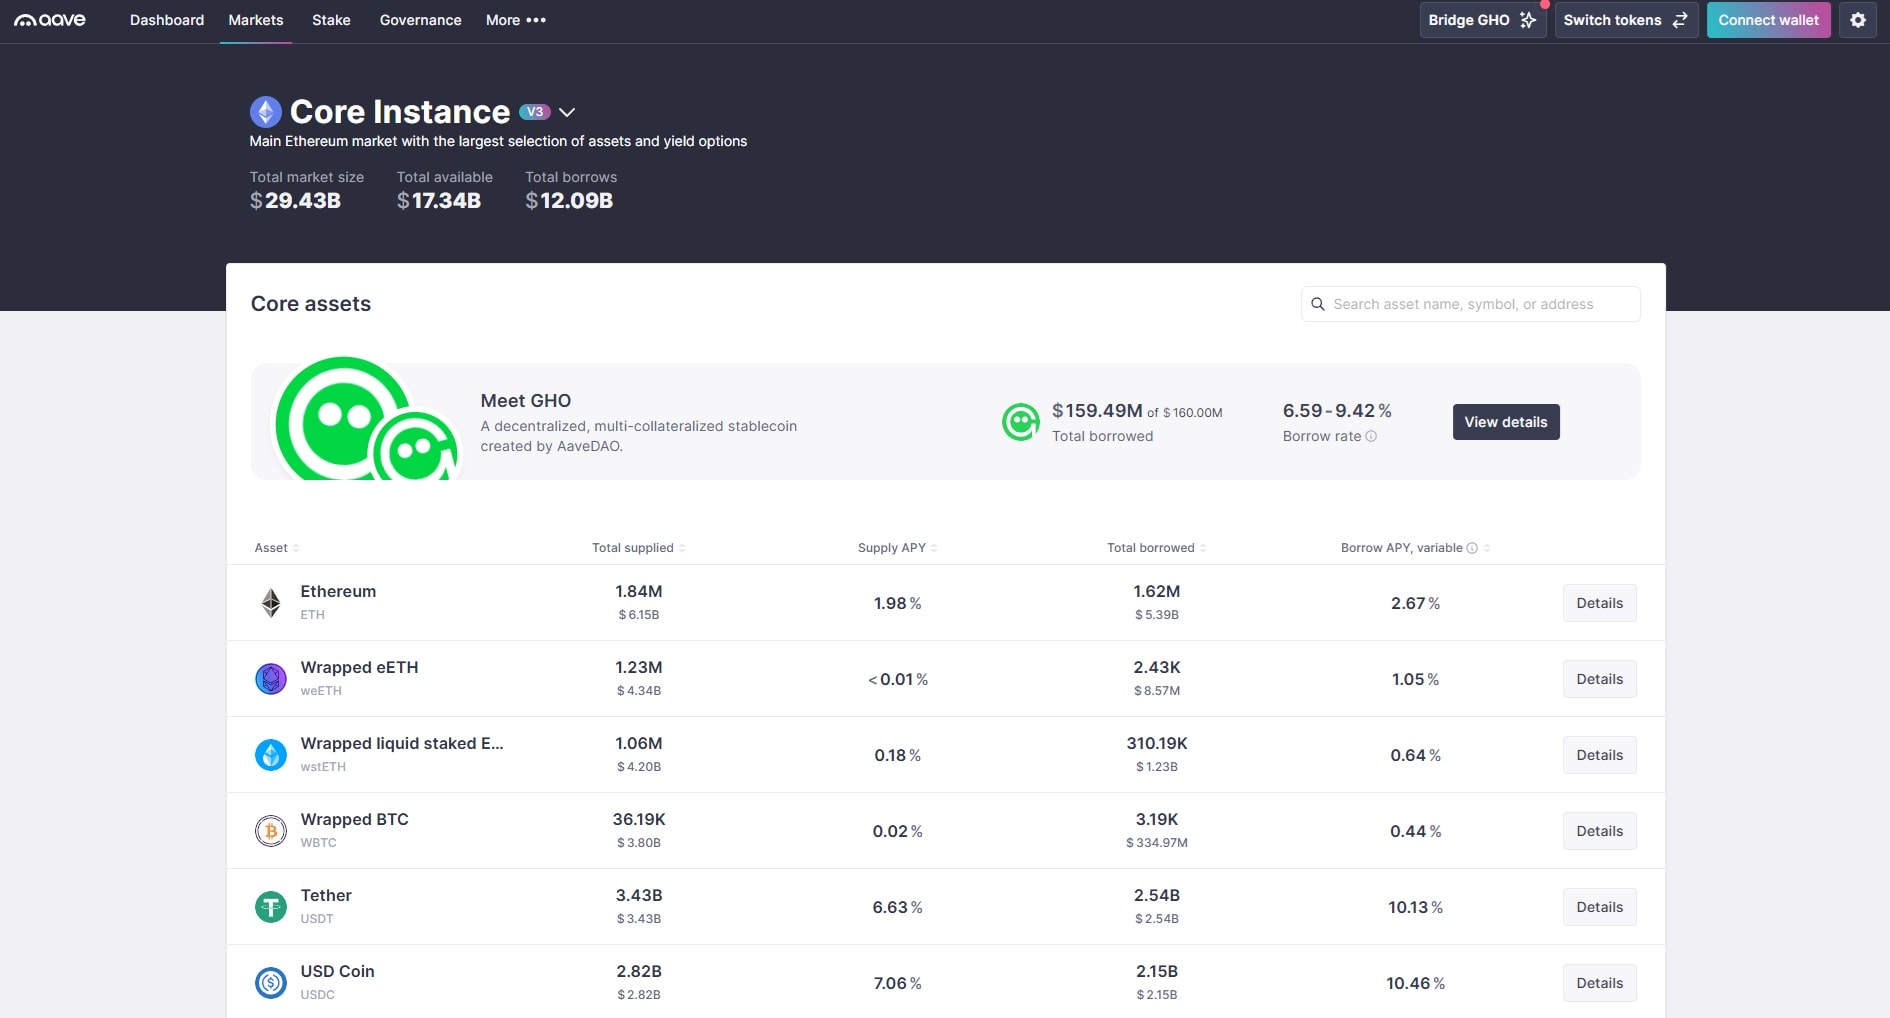Click the Ethereum asset name
The width and height of the screenshot is (1890, 1018).
(338, 591)
